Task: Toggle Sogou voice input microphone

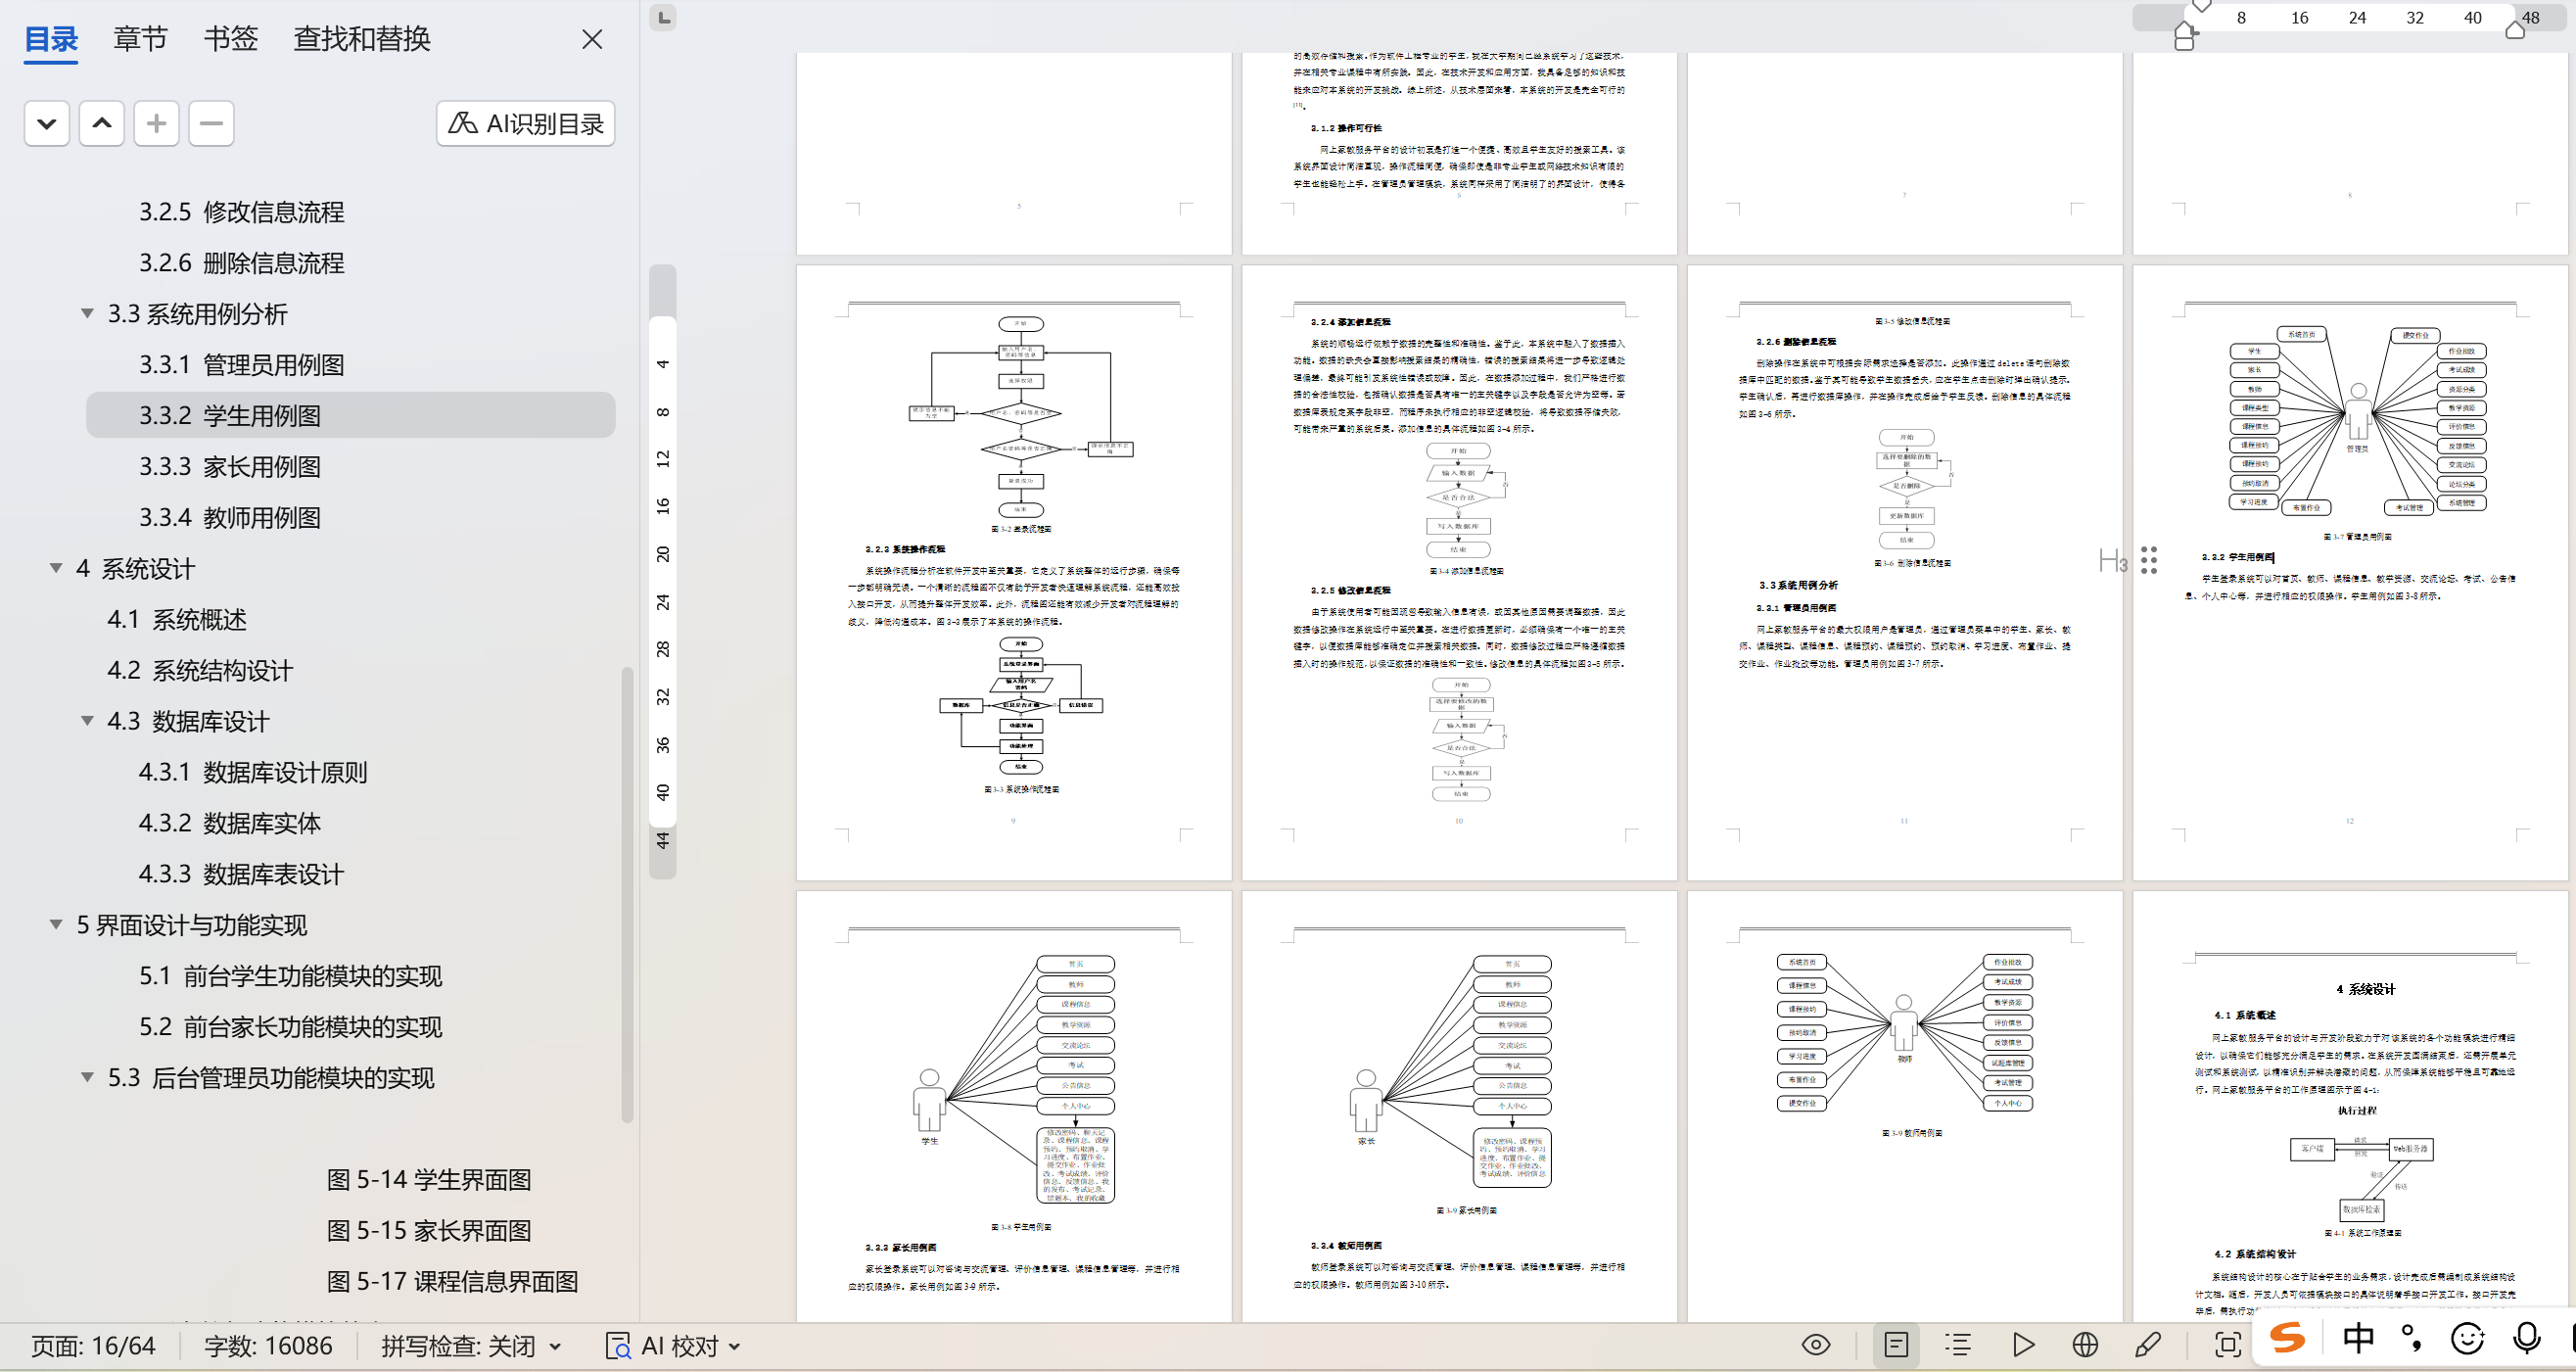Action: point(2527,1338)
